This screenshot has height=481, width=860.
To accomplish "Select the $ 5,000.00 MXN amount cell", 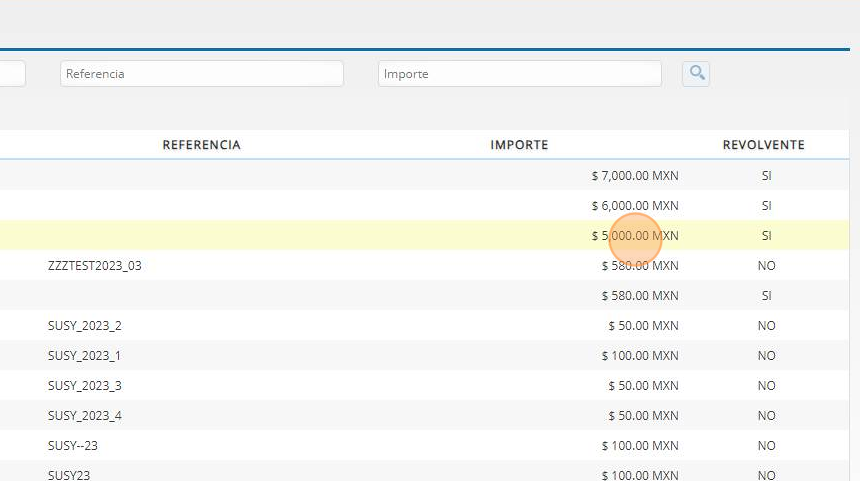I will 635,236.
